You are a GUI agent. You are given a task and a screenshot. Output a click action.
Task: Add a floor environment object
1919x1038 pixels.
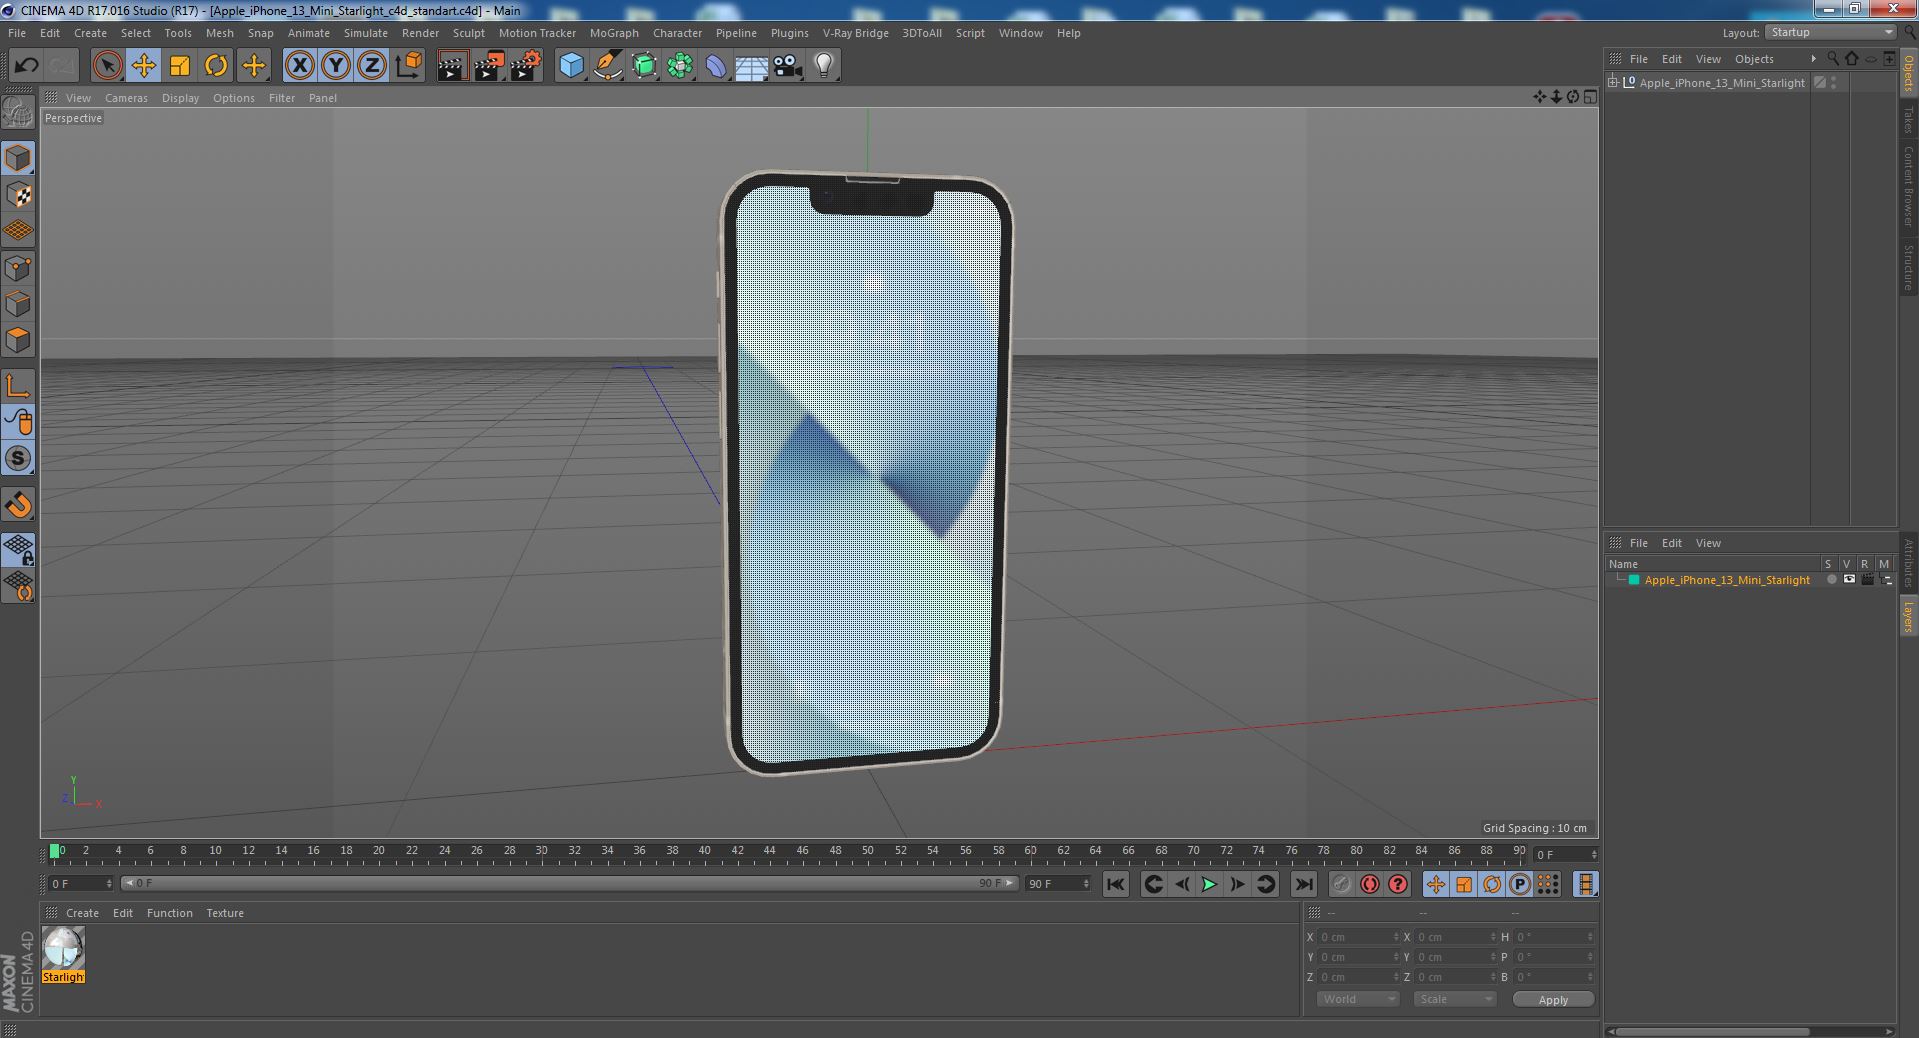[751, 66]
